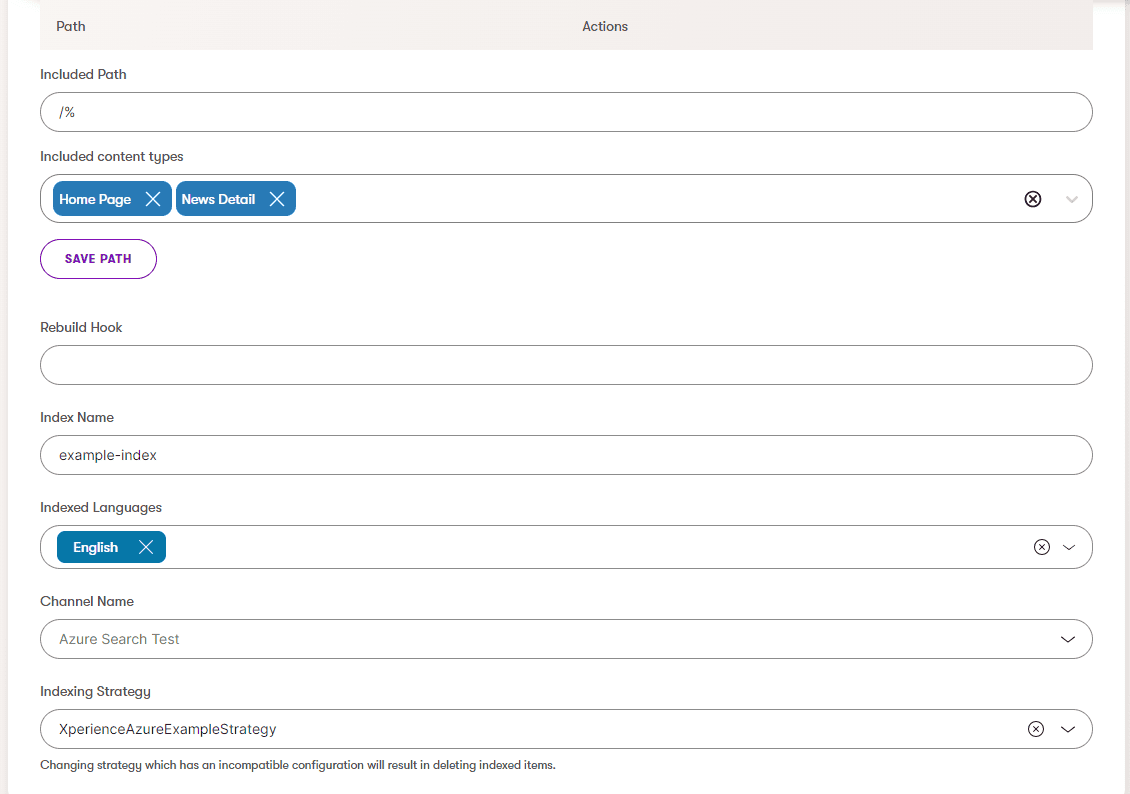Open the Indexed Languages dropdown arrow
1130x794 pixels.
click(1069, 548)
